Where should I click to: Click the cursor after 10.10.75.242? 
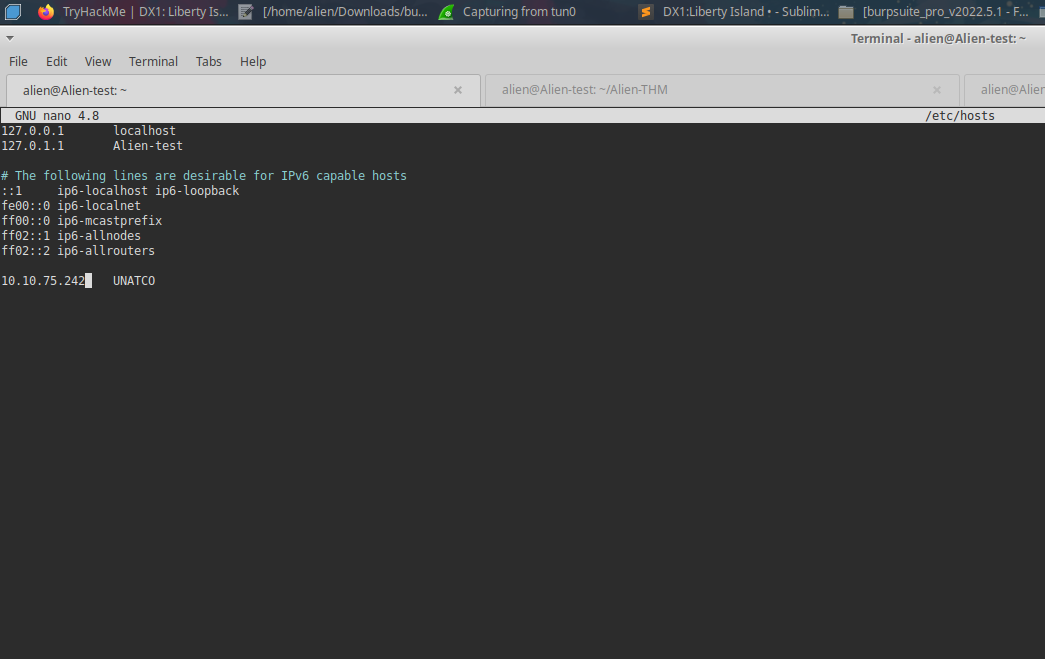click(x=88, y=280)
